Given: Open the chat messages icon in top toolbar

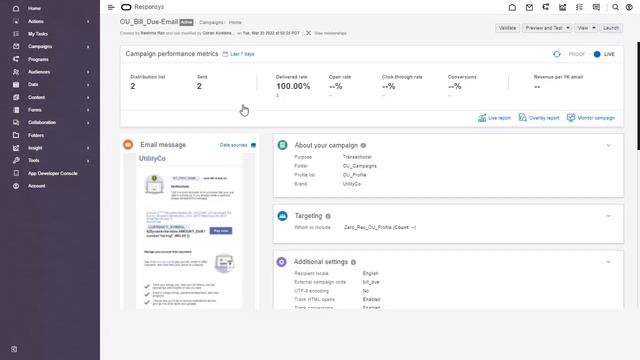Looking at the screenshot, I should tap(596, 7).
